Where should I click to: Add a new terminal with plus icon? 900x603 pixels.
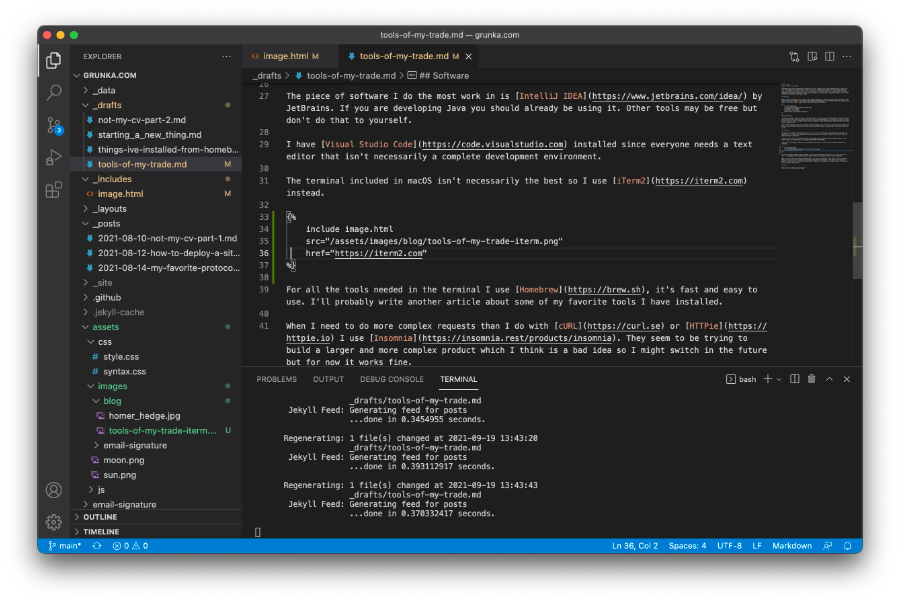point(767,379)
